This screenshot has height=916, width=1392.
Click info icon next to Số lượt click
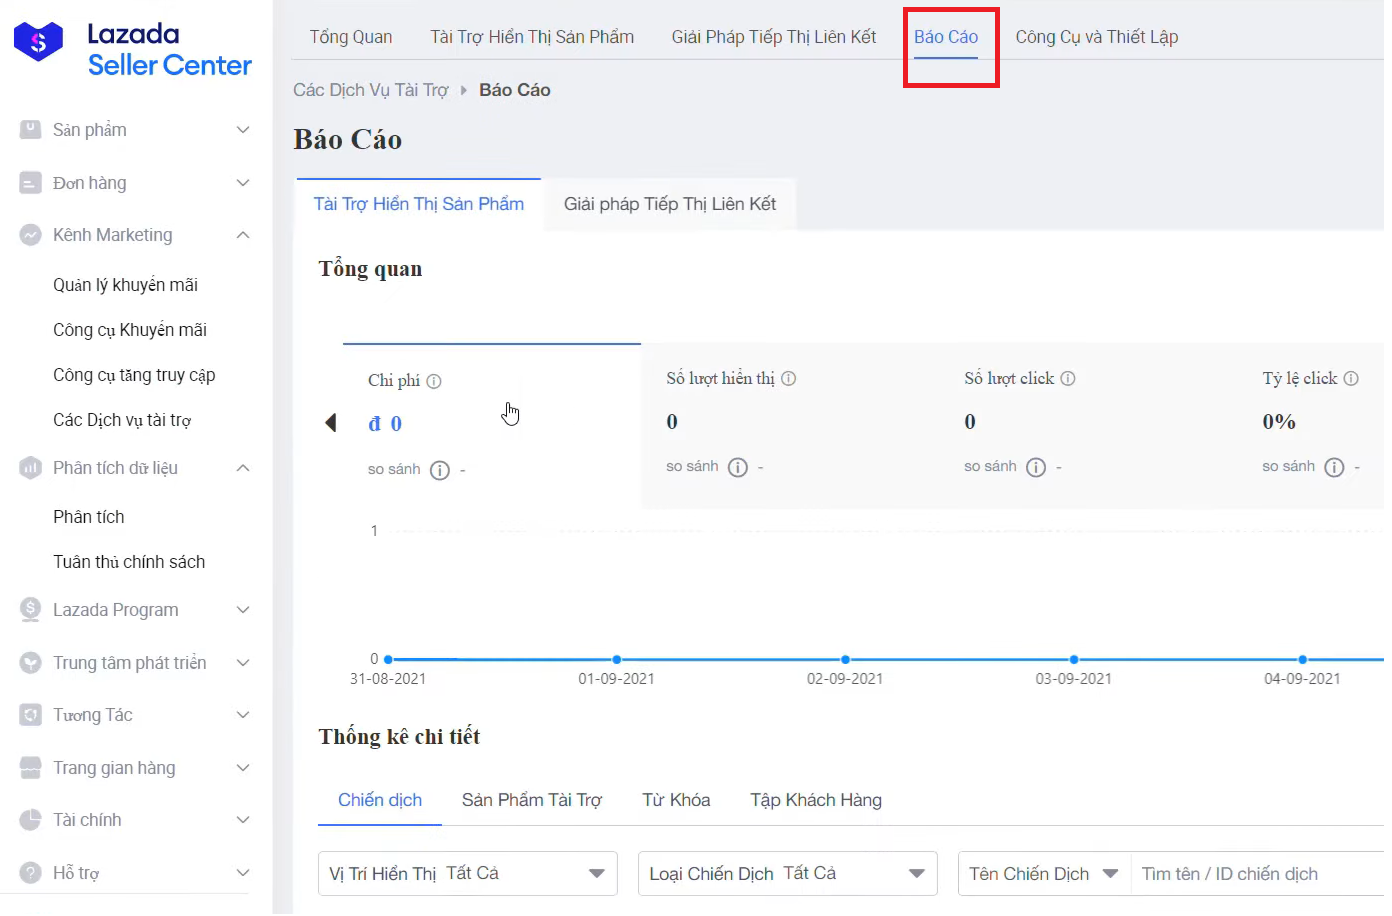[x=1068, y=379]
